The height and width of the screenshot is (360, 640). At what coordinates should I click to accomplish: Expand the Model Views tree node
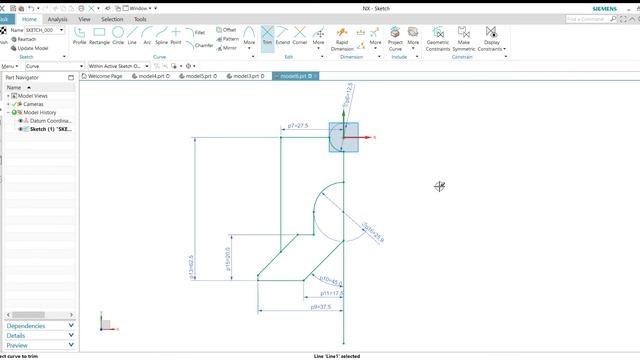click(x=8, y=96)
